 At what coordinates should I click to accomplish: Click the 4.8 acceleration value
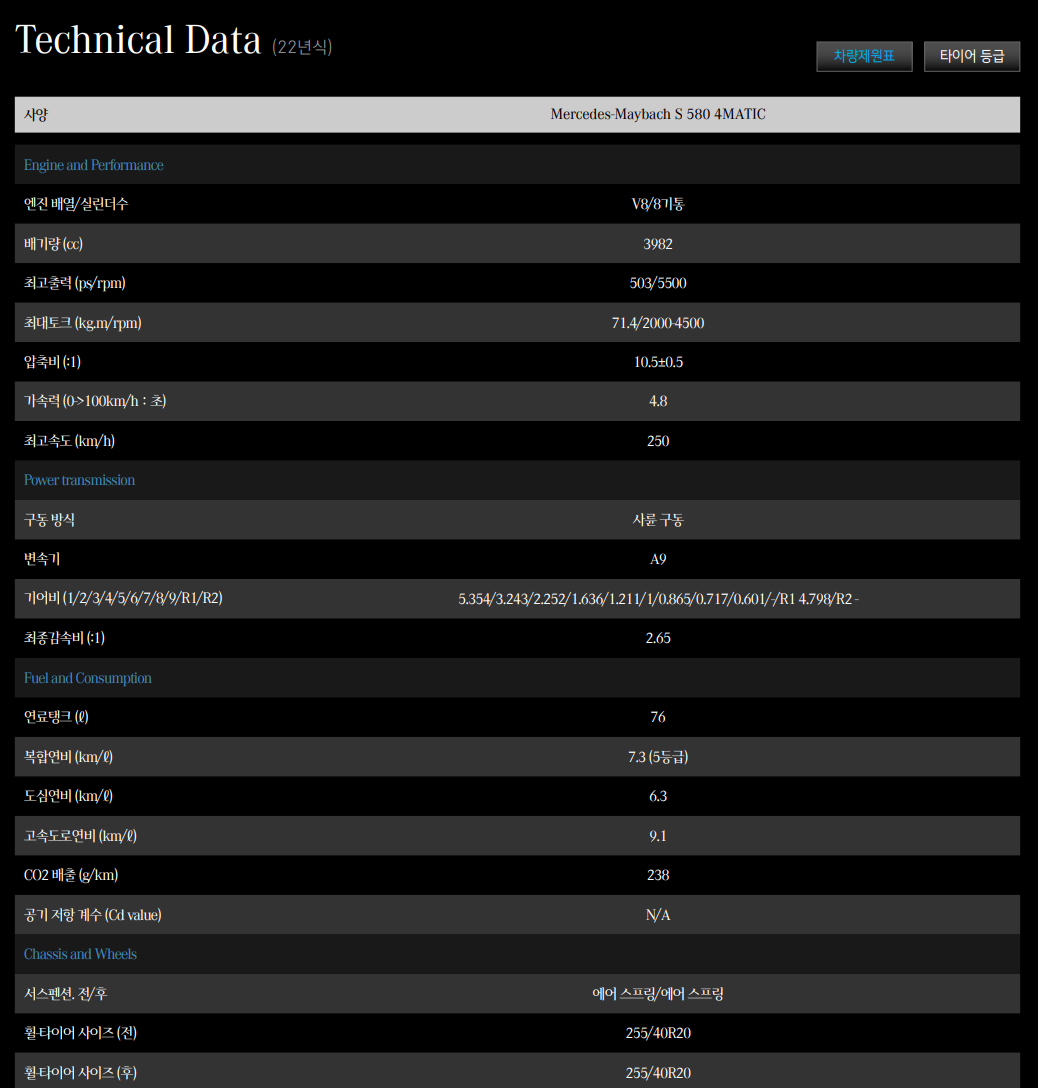pyautogui.click(x=658, y=401)
